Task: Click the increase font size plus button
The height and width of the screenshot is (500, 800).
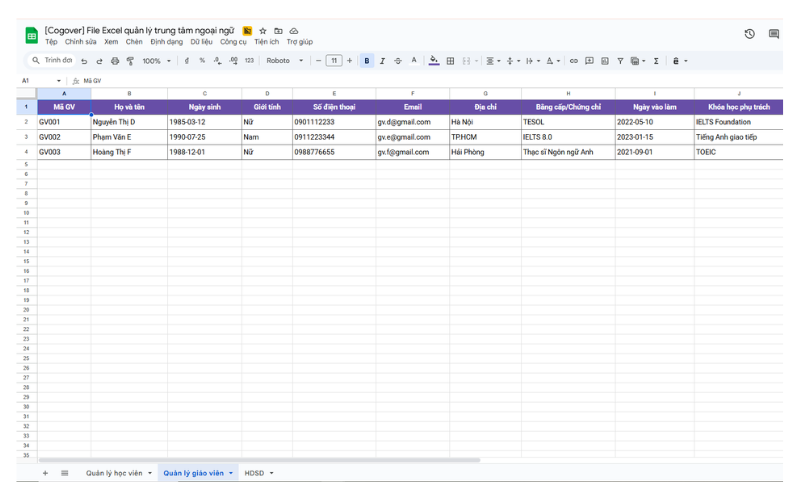Action: coord(349,61)
